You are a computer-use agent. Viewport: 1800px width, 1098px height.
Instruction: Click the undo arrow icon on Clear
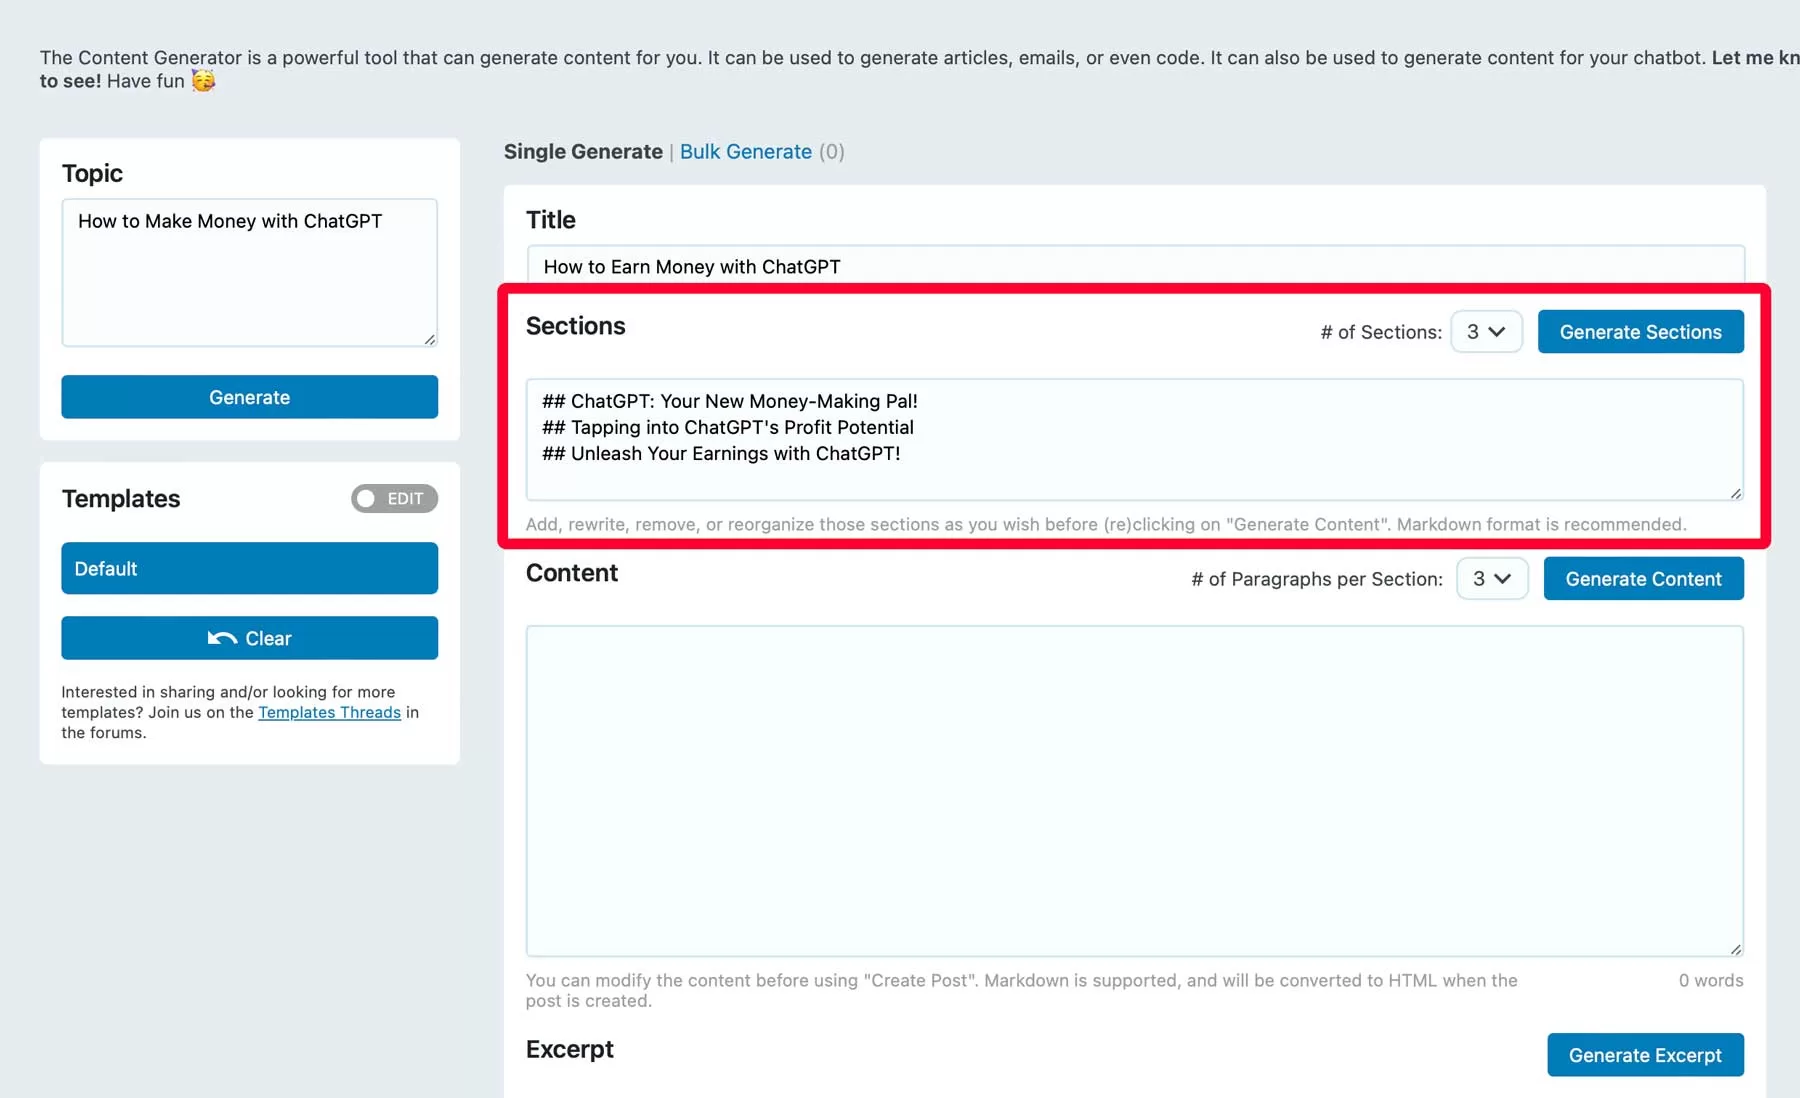click(222, 638)
